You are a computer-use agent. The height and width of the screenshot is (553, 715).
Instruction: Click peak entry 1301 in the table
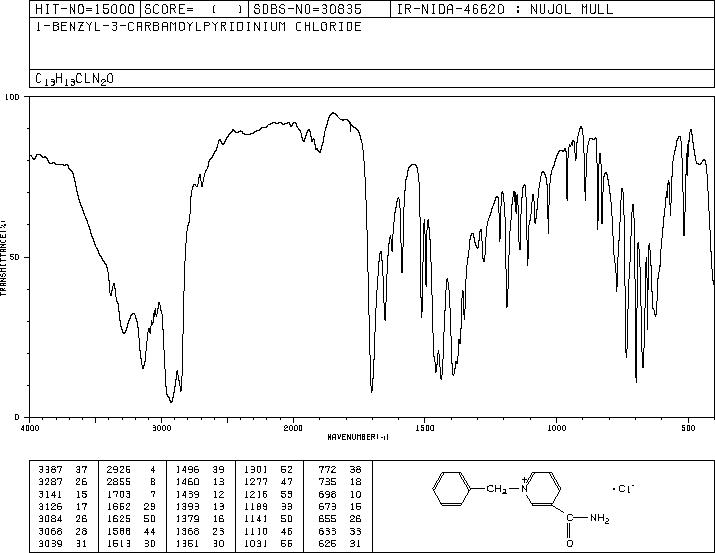256,470
